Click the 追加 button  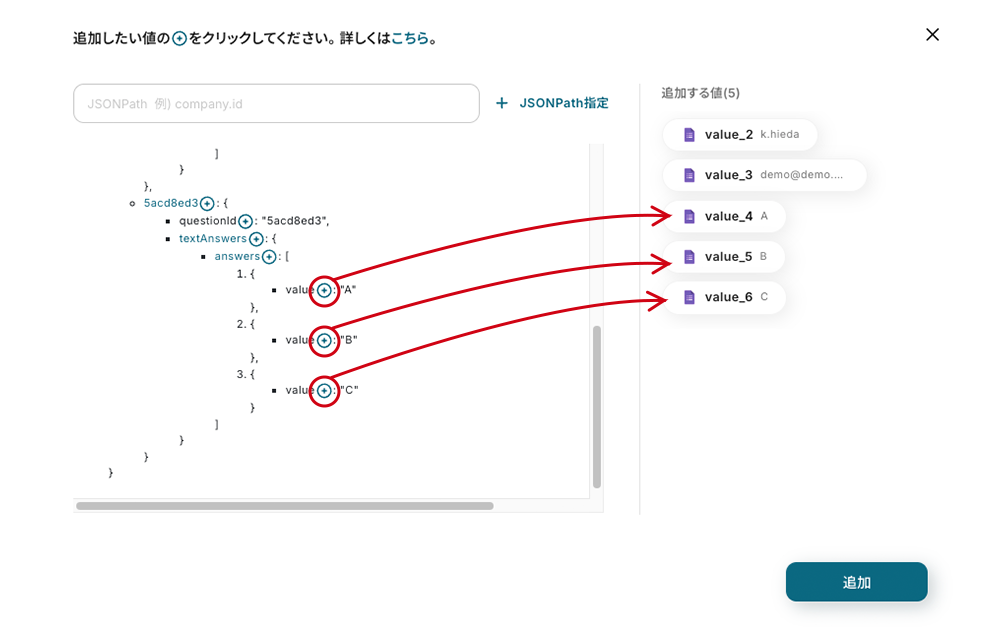tap(857, 582)
